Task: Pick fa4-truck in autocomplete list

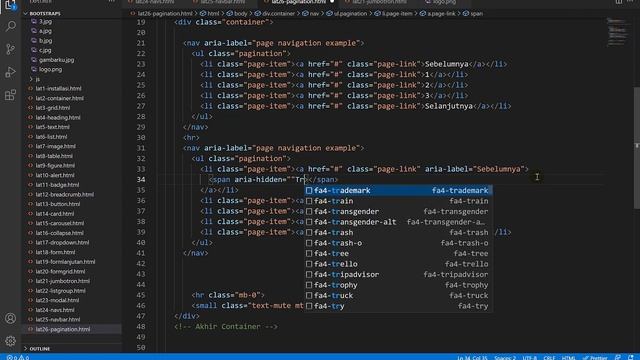Action: [398, 296]
